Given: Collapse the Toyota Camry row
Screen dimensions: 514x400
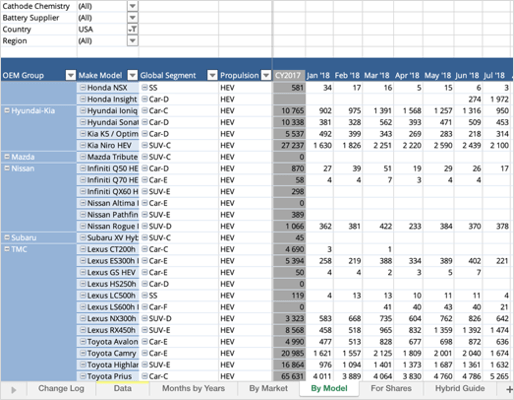Looking at the screenshot, I should point(83,353).
